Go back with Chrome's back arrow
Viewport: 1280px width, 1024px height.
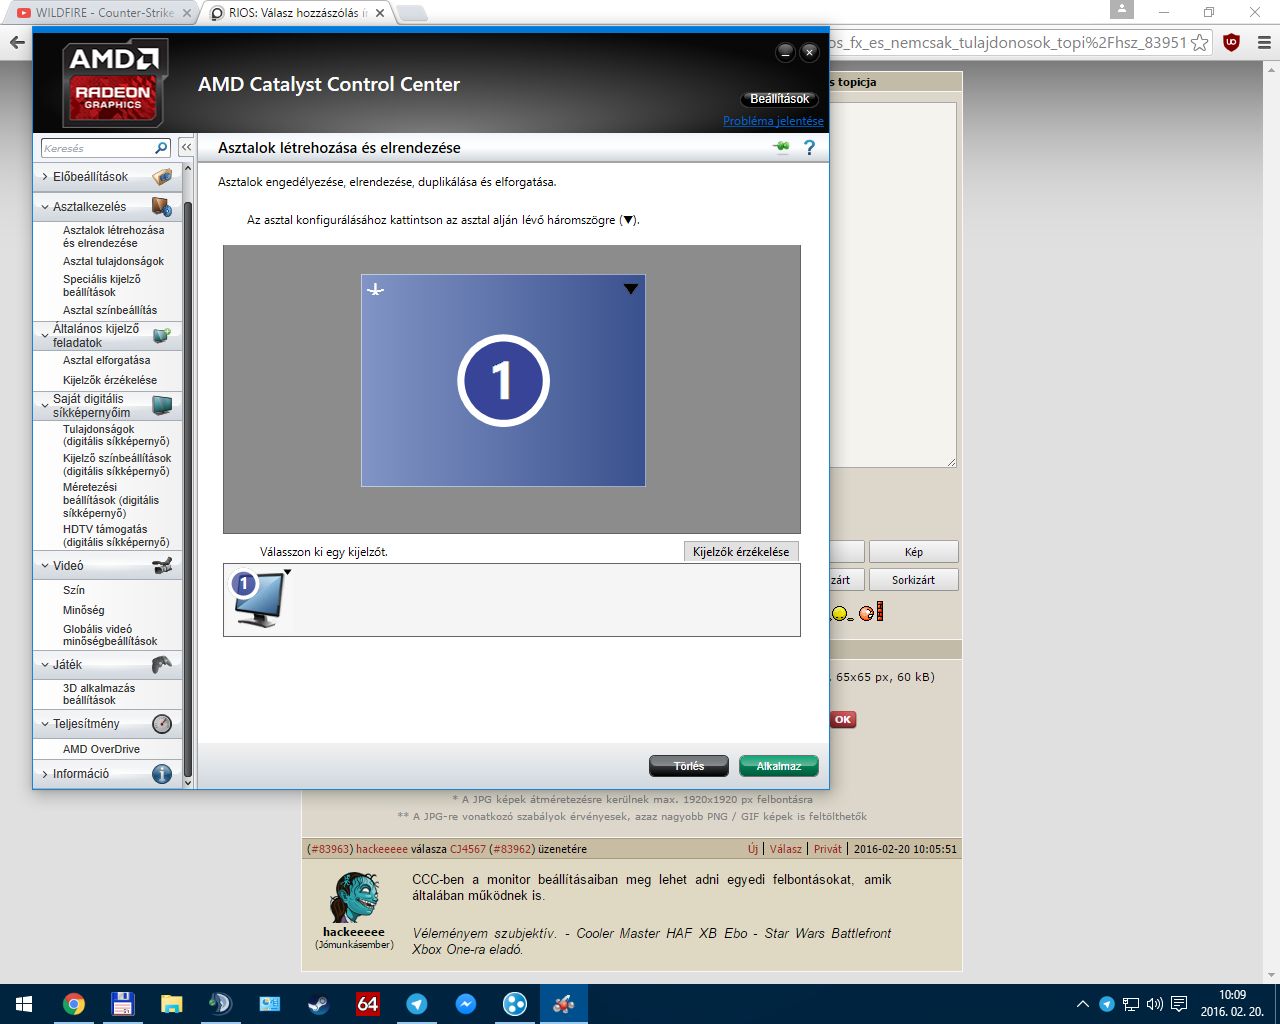point(17,42)
